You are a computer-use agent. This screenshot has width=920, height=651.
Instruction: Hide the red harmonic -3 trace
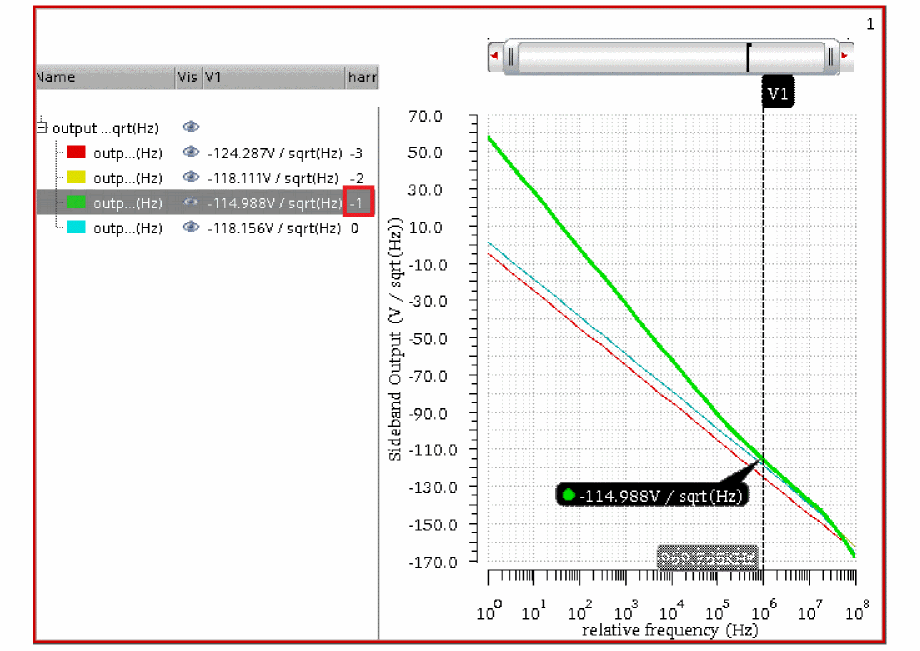[191, 152]
